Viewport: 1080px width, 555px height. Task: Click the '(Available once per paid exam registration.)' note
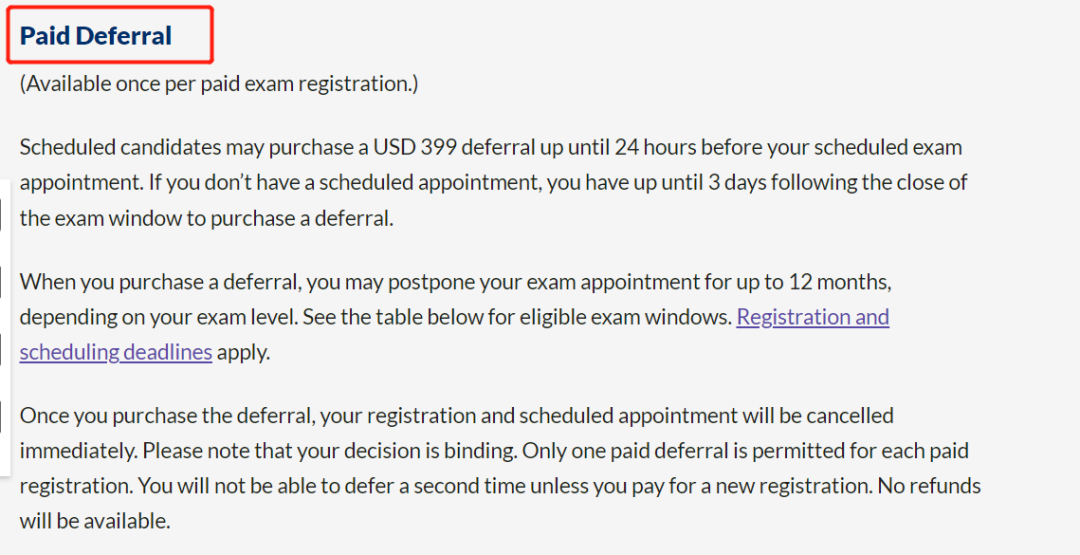(218, 84)
